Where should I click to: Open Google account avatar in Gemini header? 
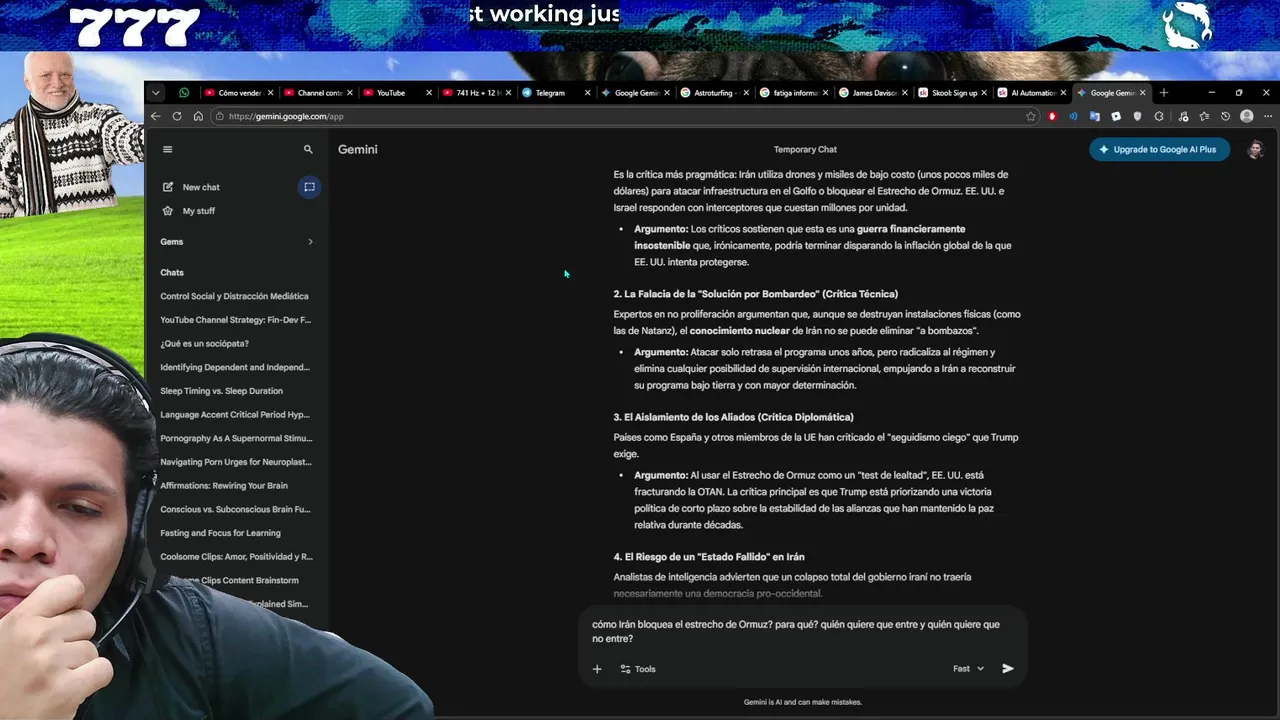point(1256,149)
